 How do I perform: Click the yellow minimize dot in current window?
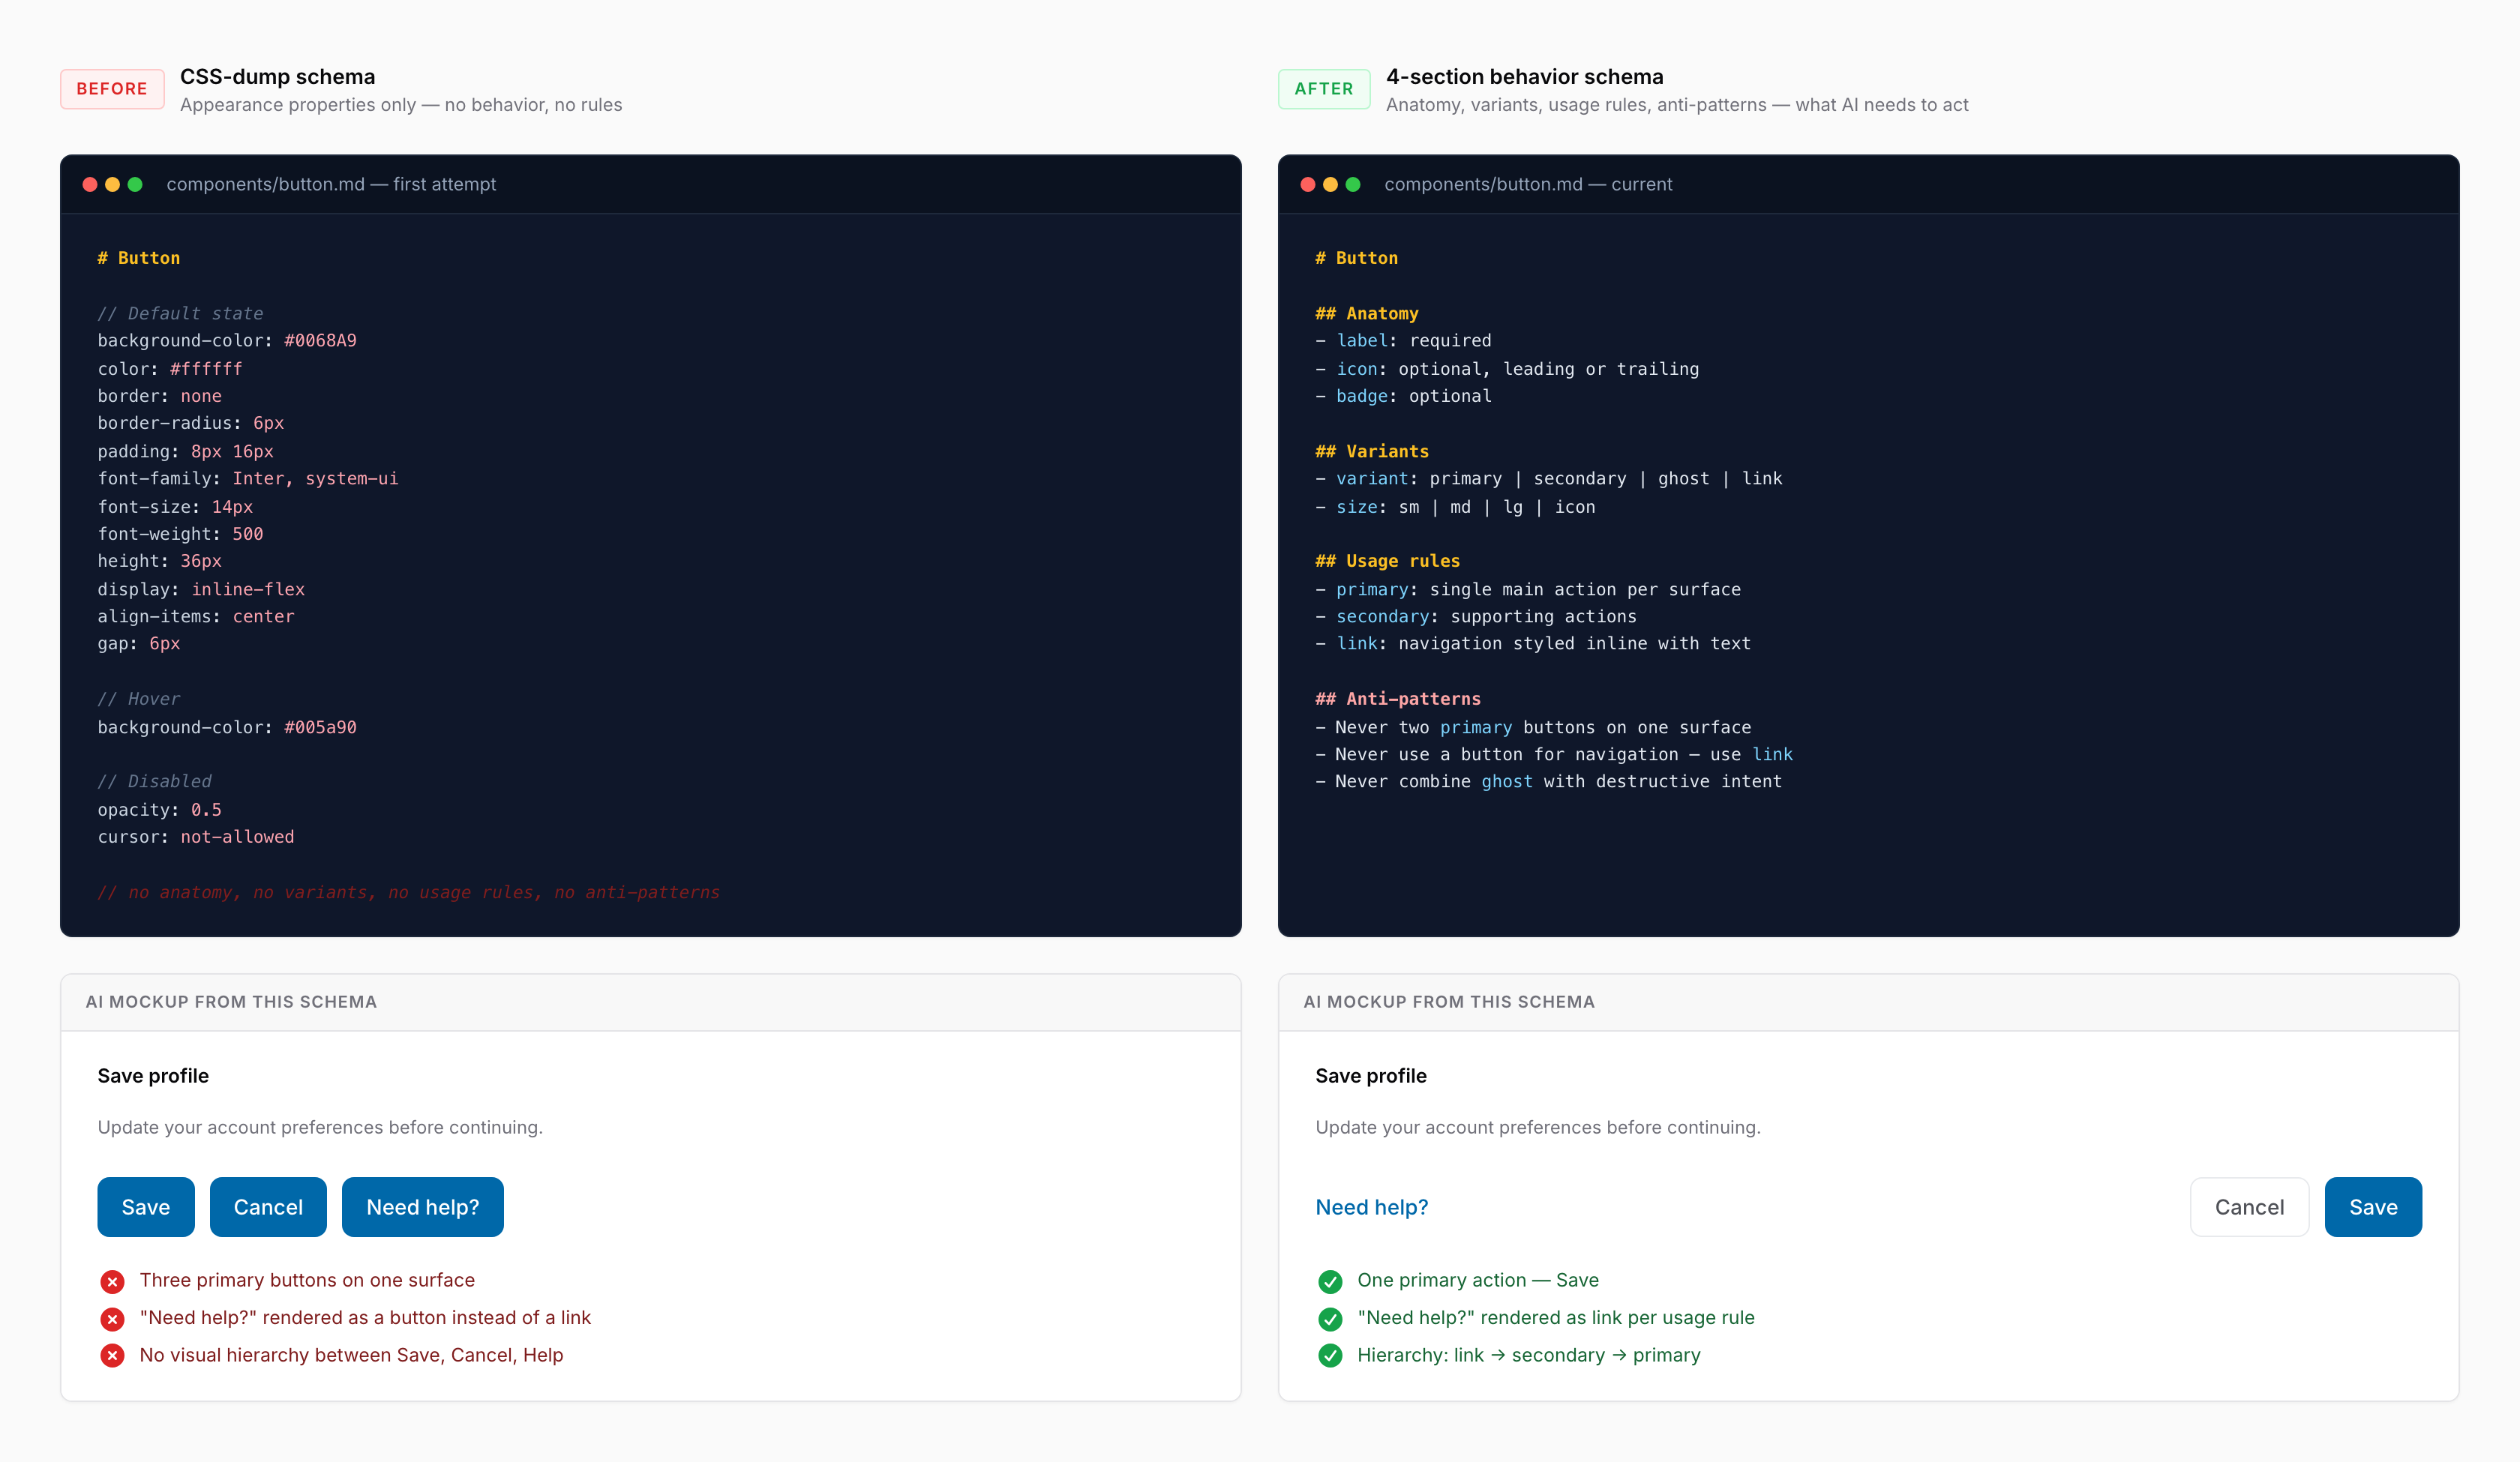[1330, 184]
